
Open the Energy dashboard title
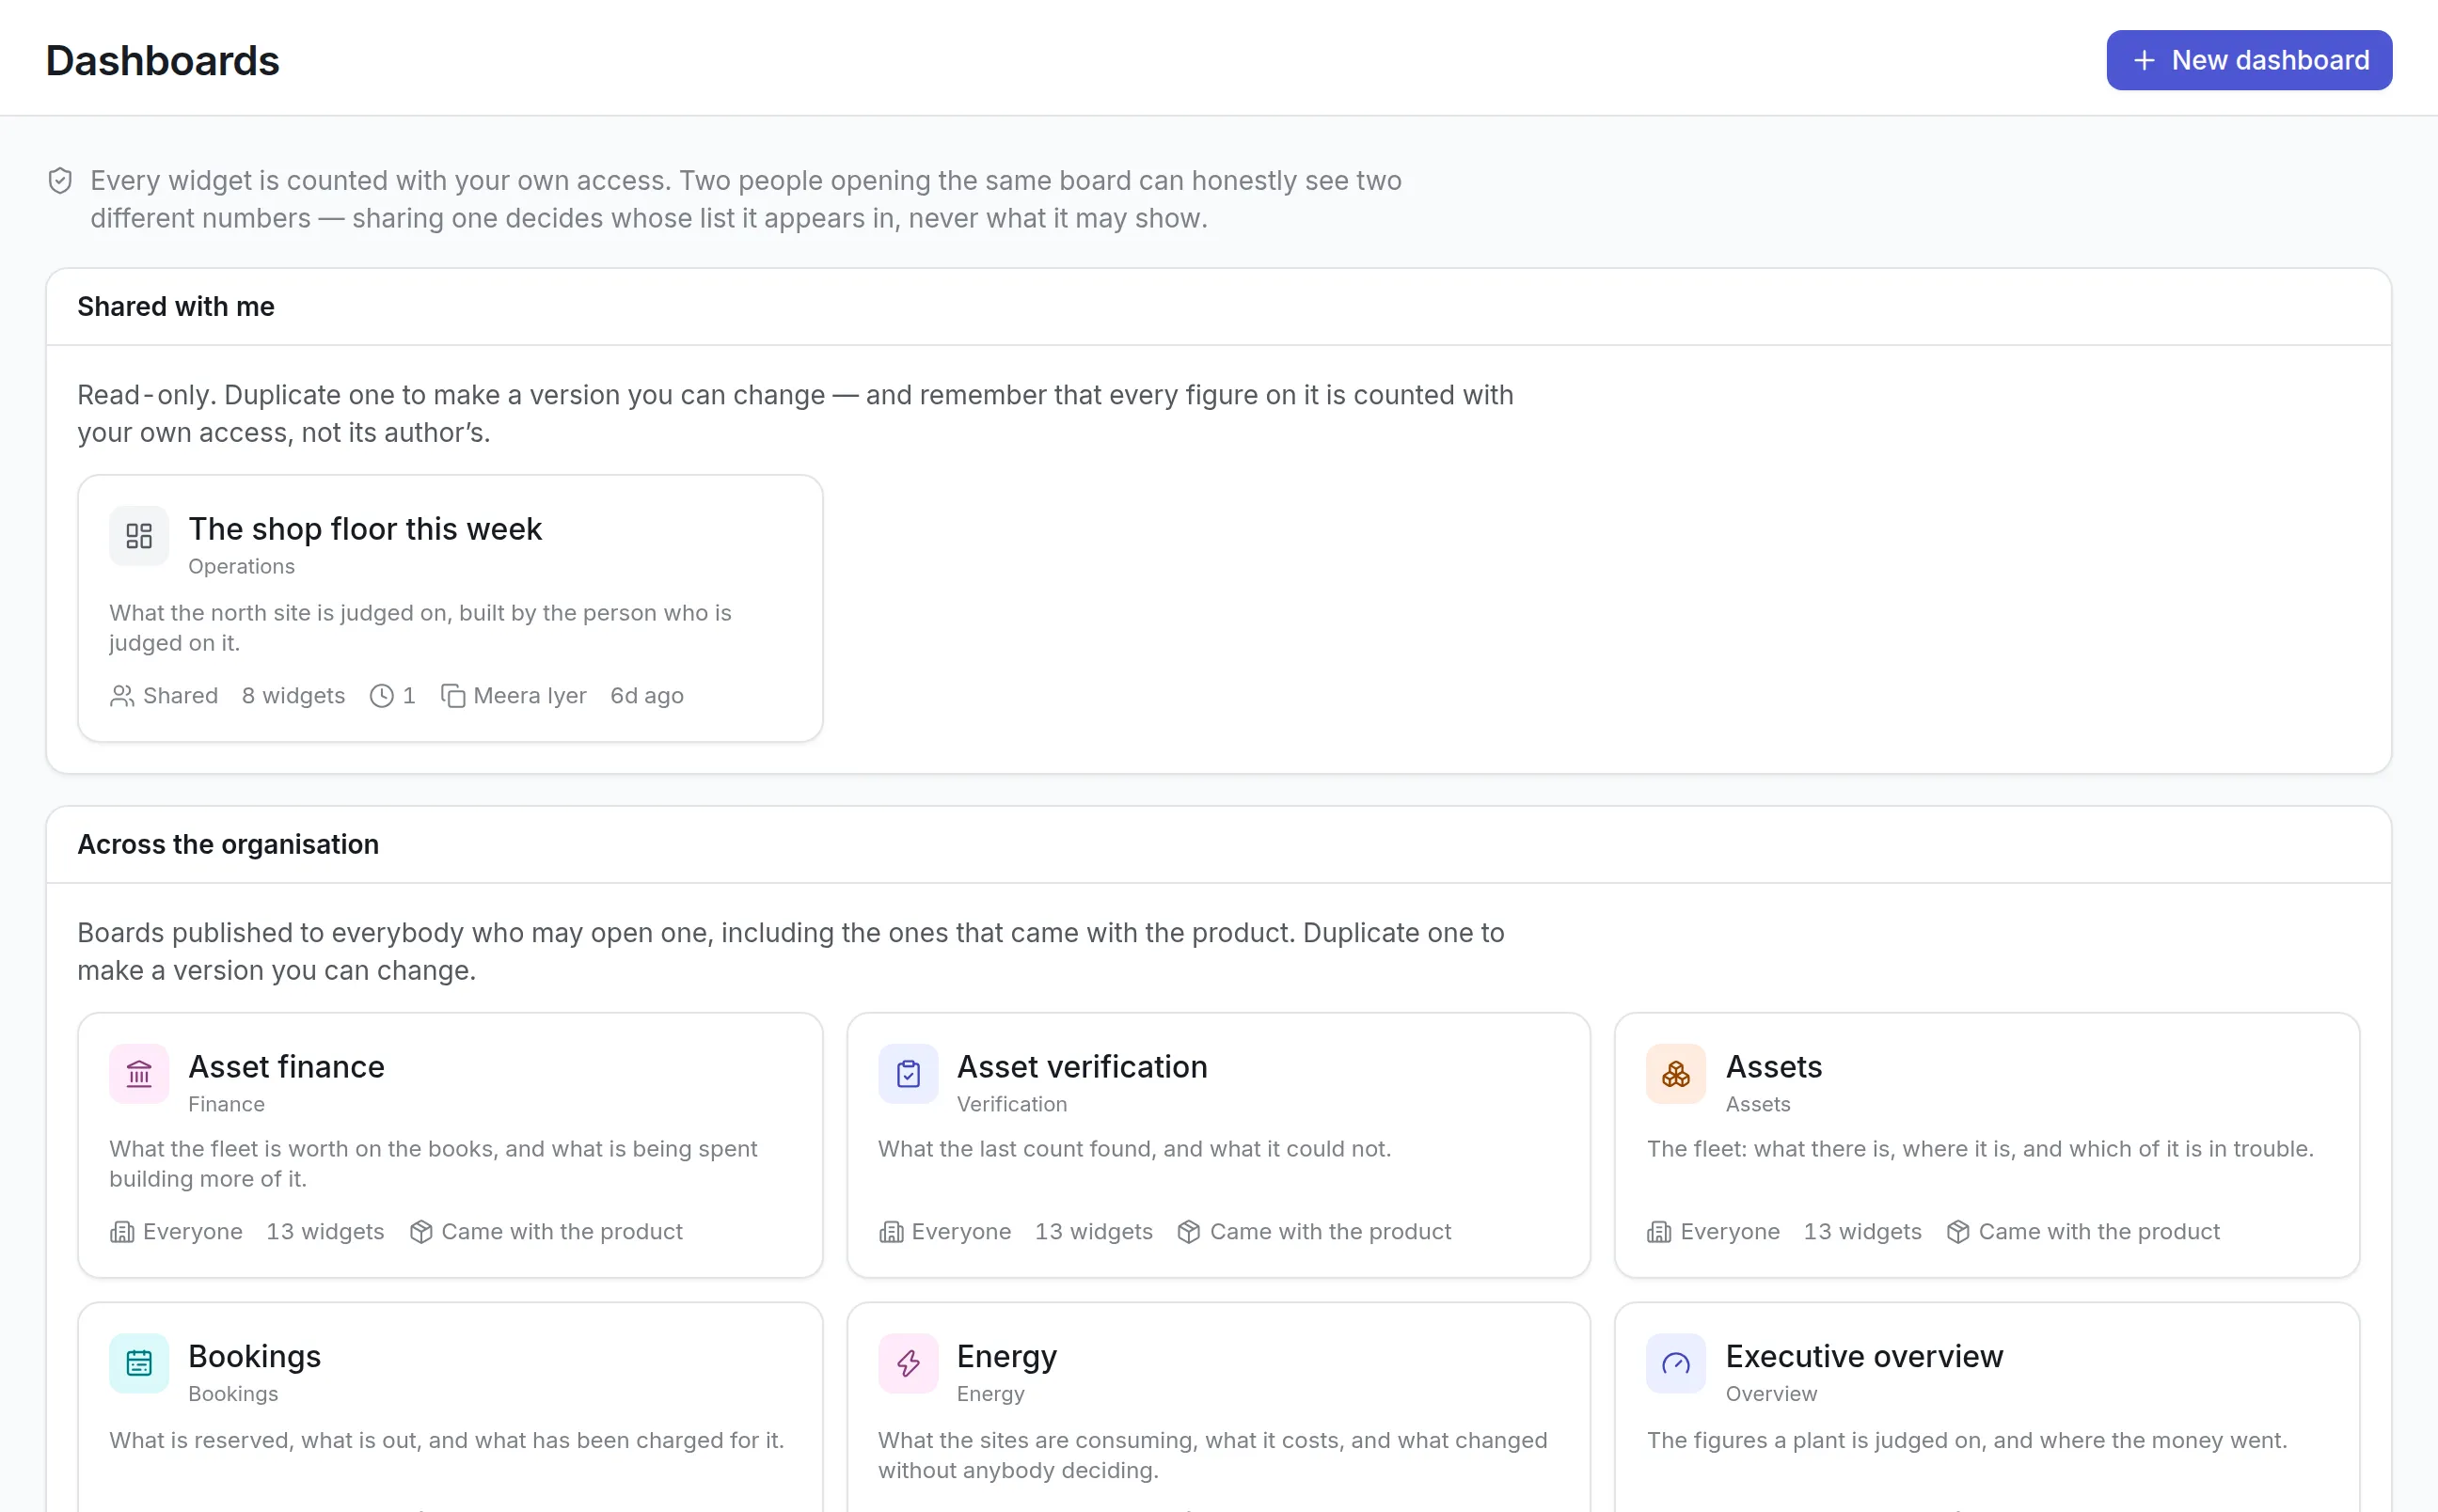tap(1007, 1356)
